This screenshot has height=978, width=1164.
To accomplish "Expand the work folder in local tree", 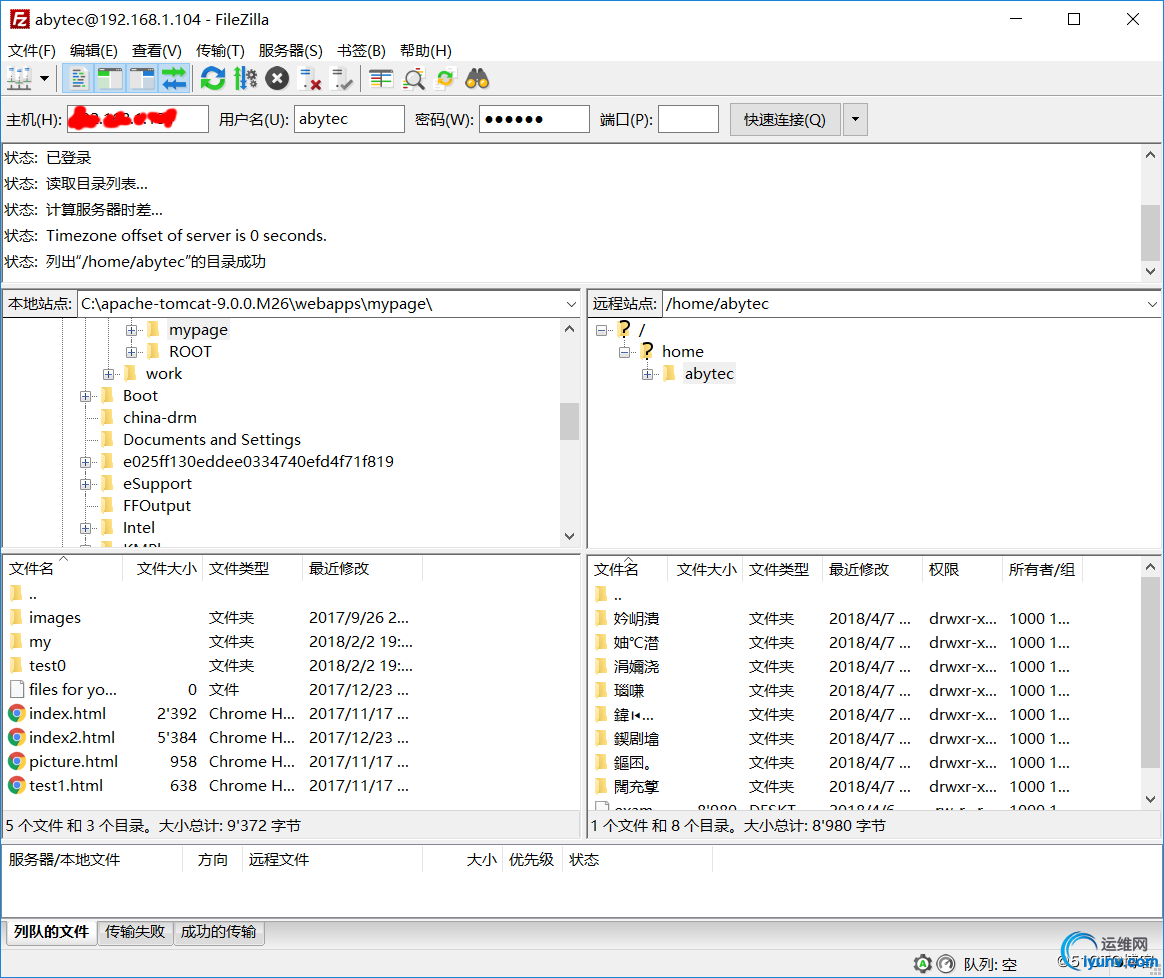I will [108, 374].
